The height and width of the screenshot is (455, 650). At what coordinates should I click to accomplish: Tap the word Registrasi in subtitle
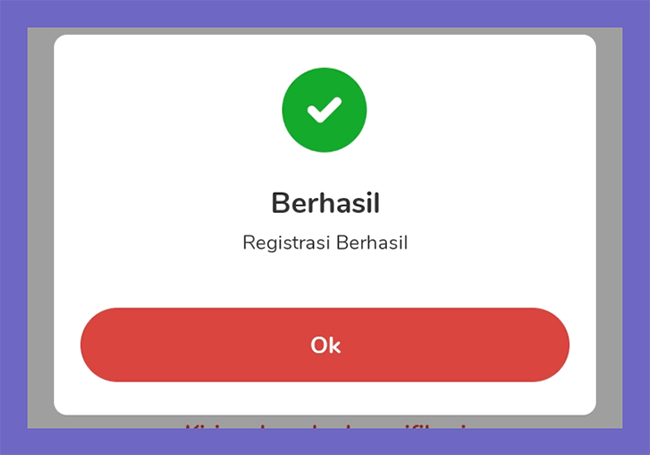click(x=287, y=243)
